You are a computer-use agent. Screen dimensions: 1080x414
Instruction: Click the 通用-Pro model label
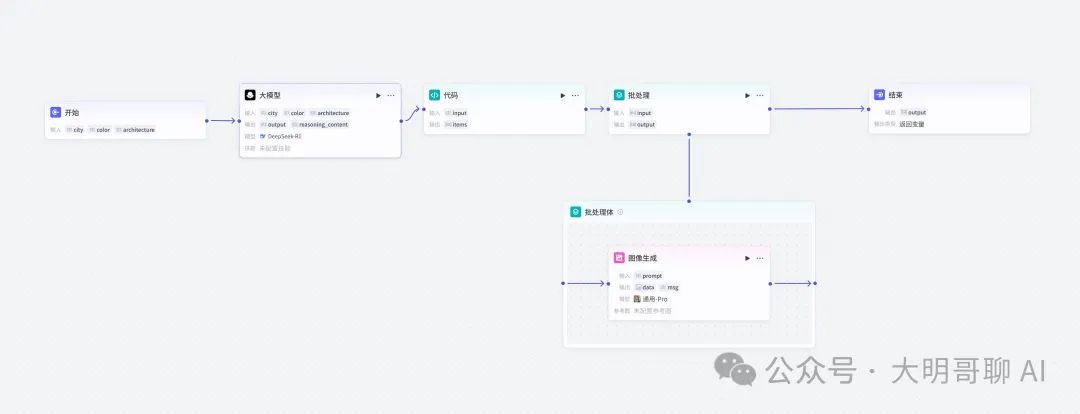pyautogui.click(x=655, y=298)
